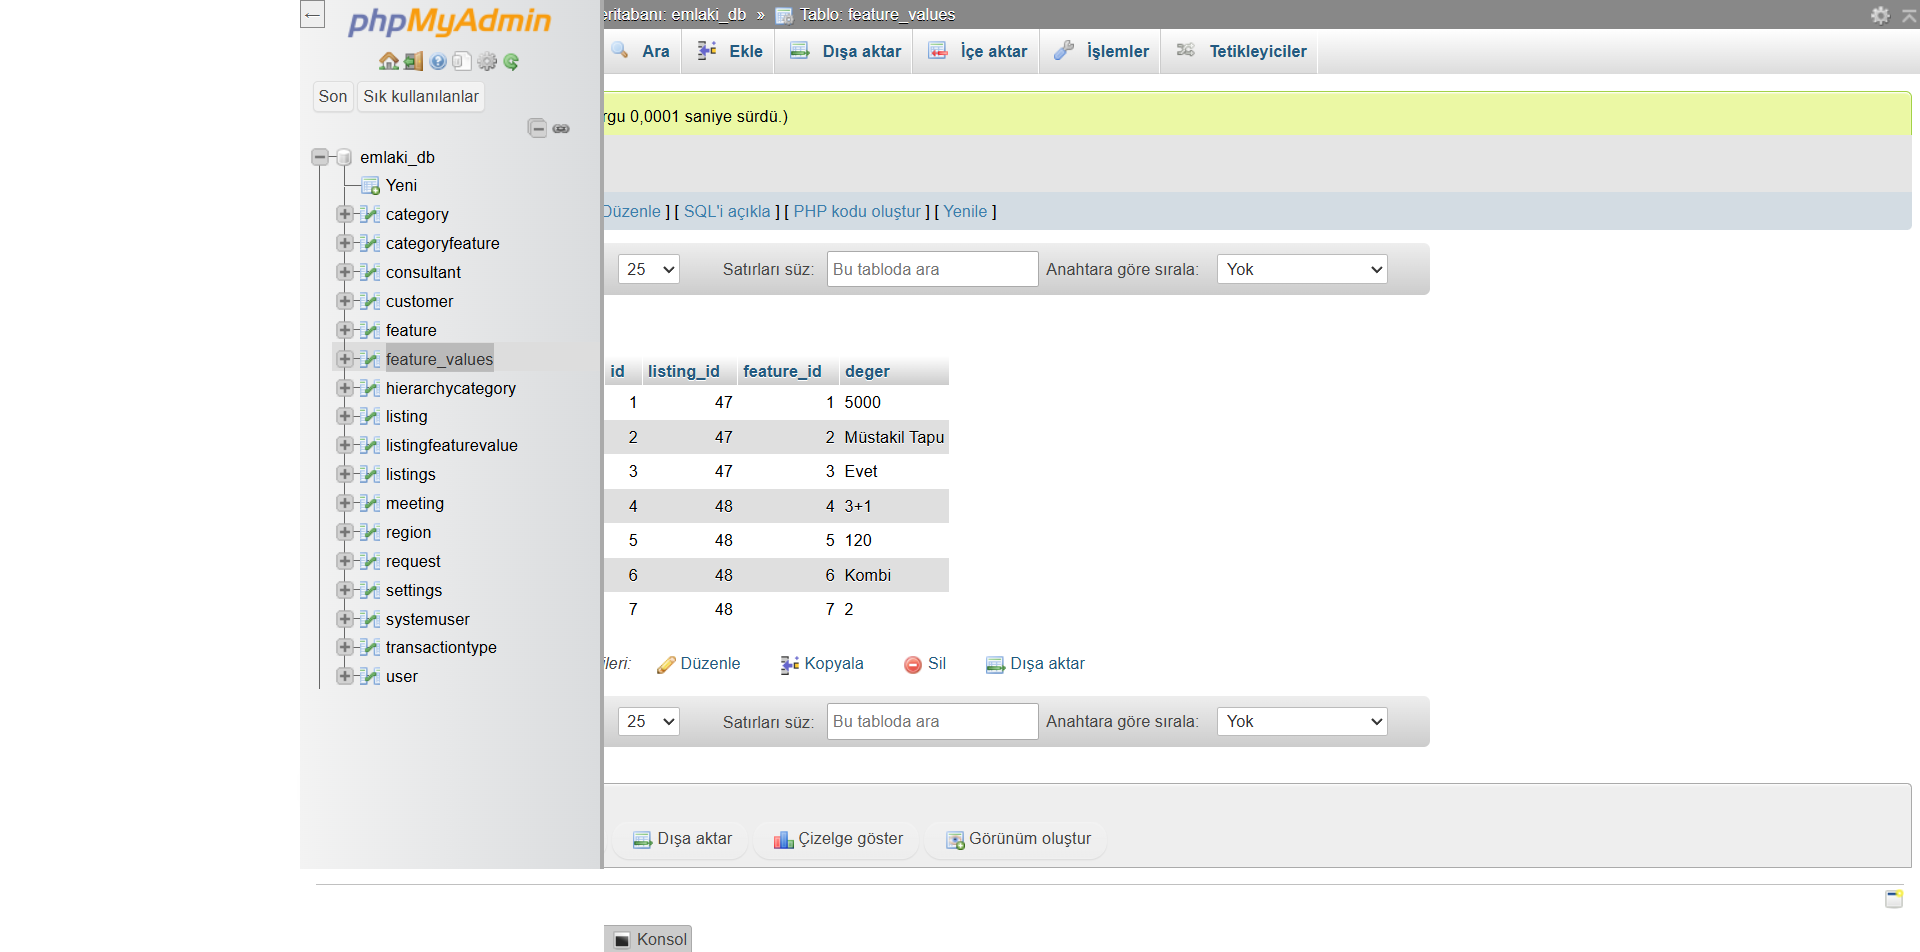
Task: Click the chain link icon in sidebar
Action: [x=561, y=128]
